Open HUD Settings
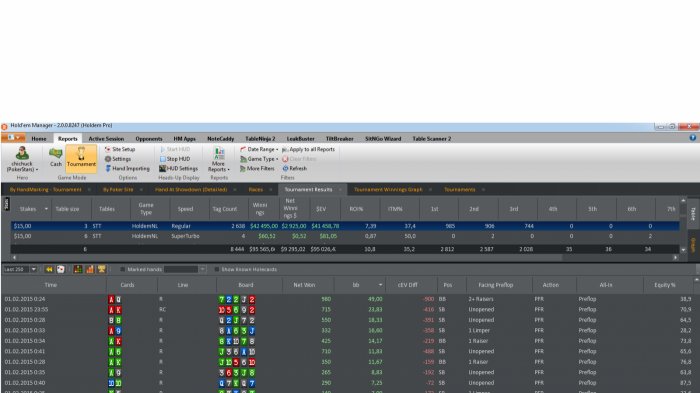 tap(178, 168)
